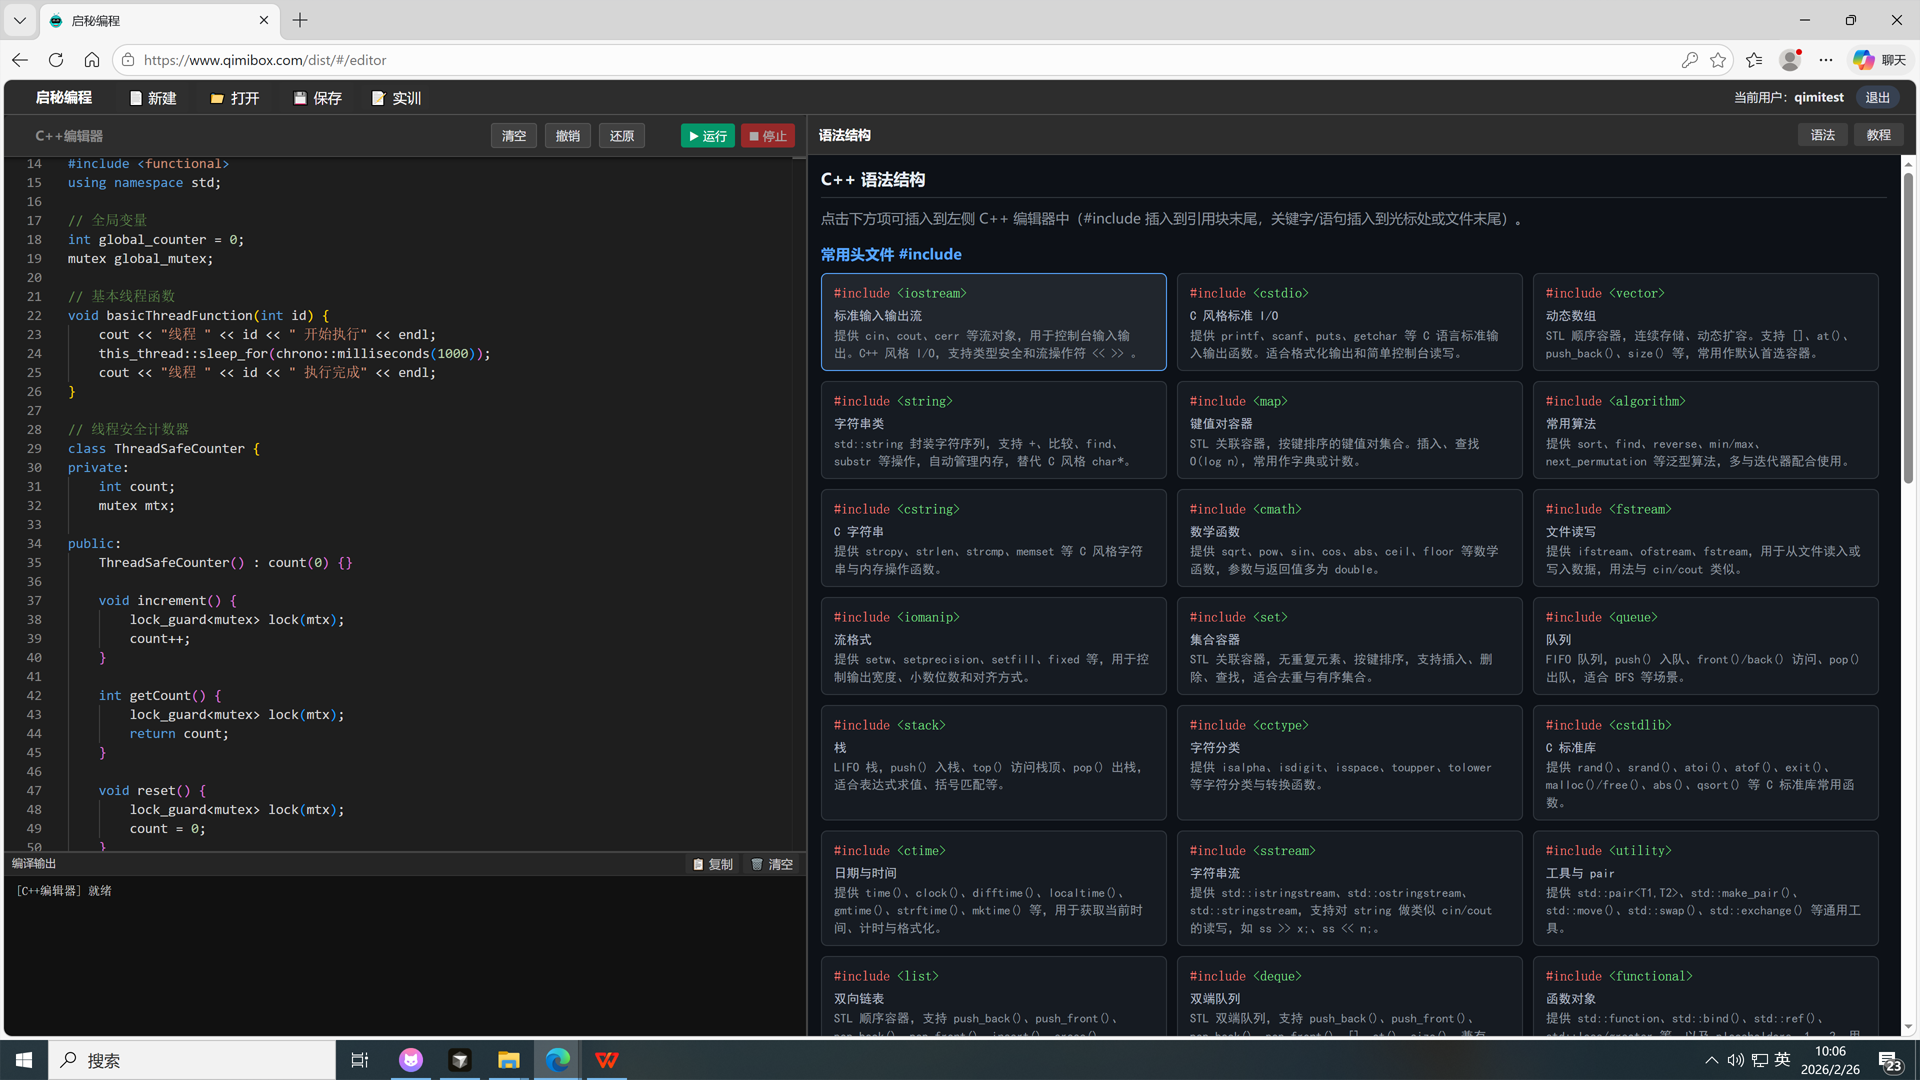Undo the last edit with 撤销
Viewport: 1920px width, 1080px height.
pos(567,135)
